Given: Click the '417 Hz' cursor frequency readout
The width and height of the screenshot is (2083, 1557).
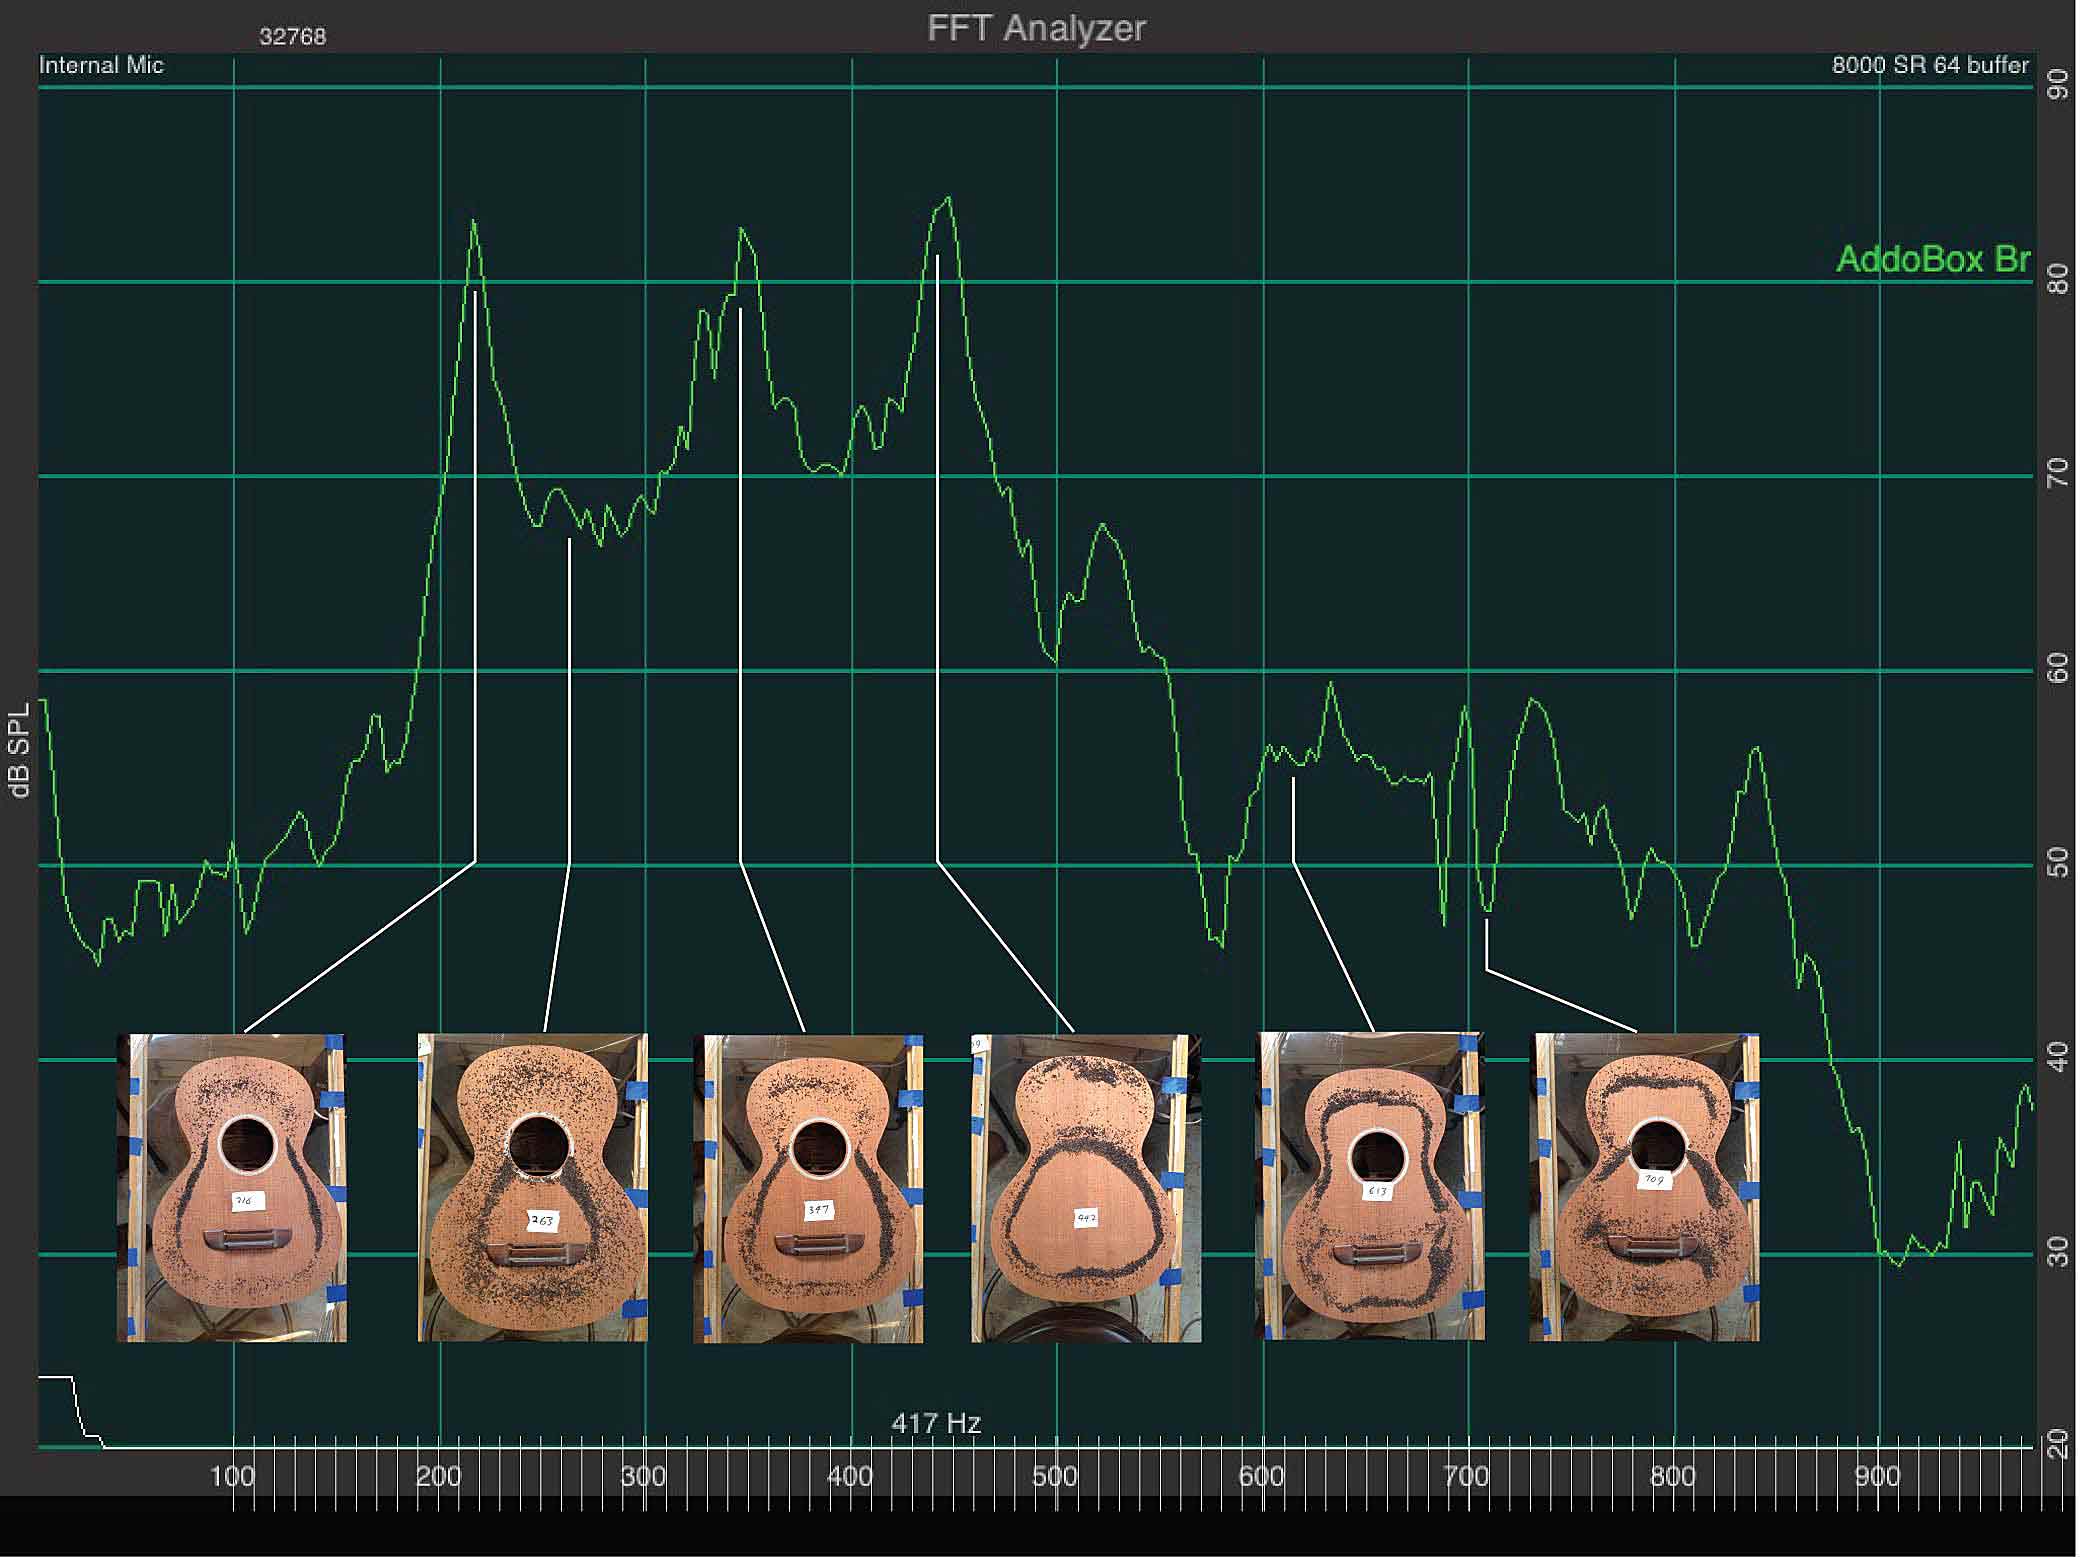Looking at the screenshot, I should 936,1423.
